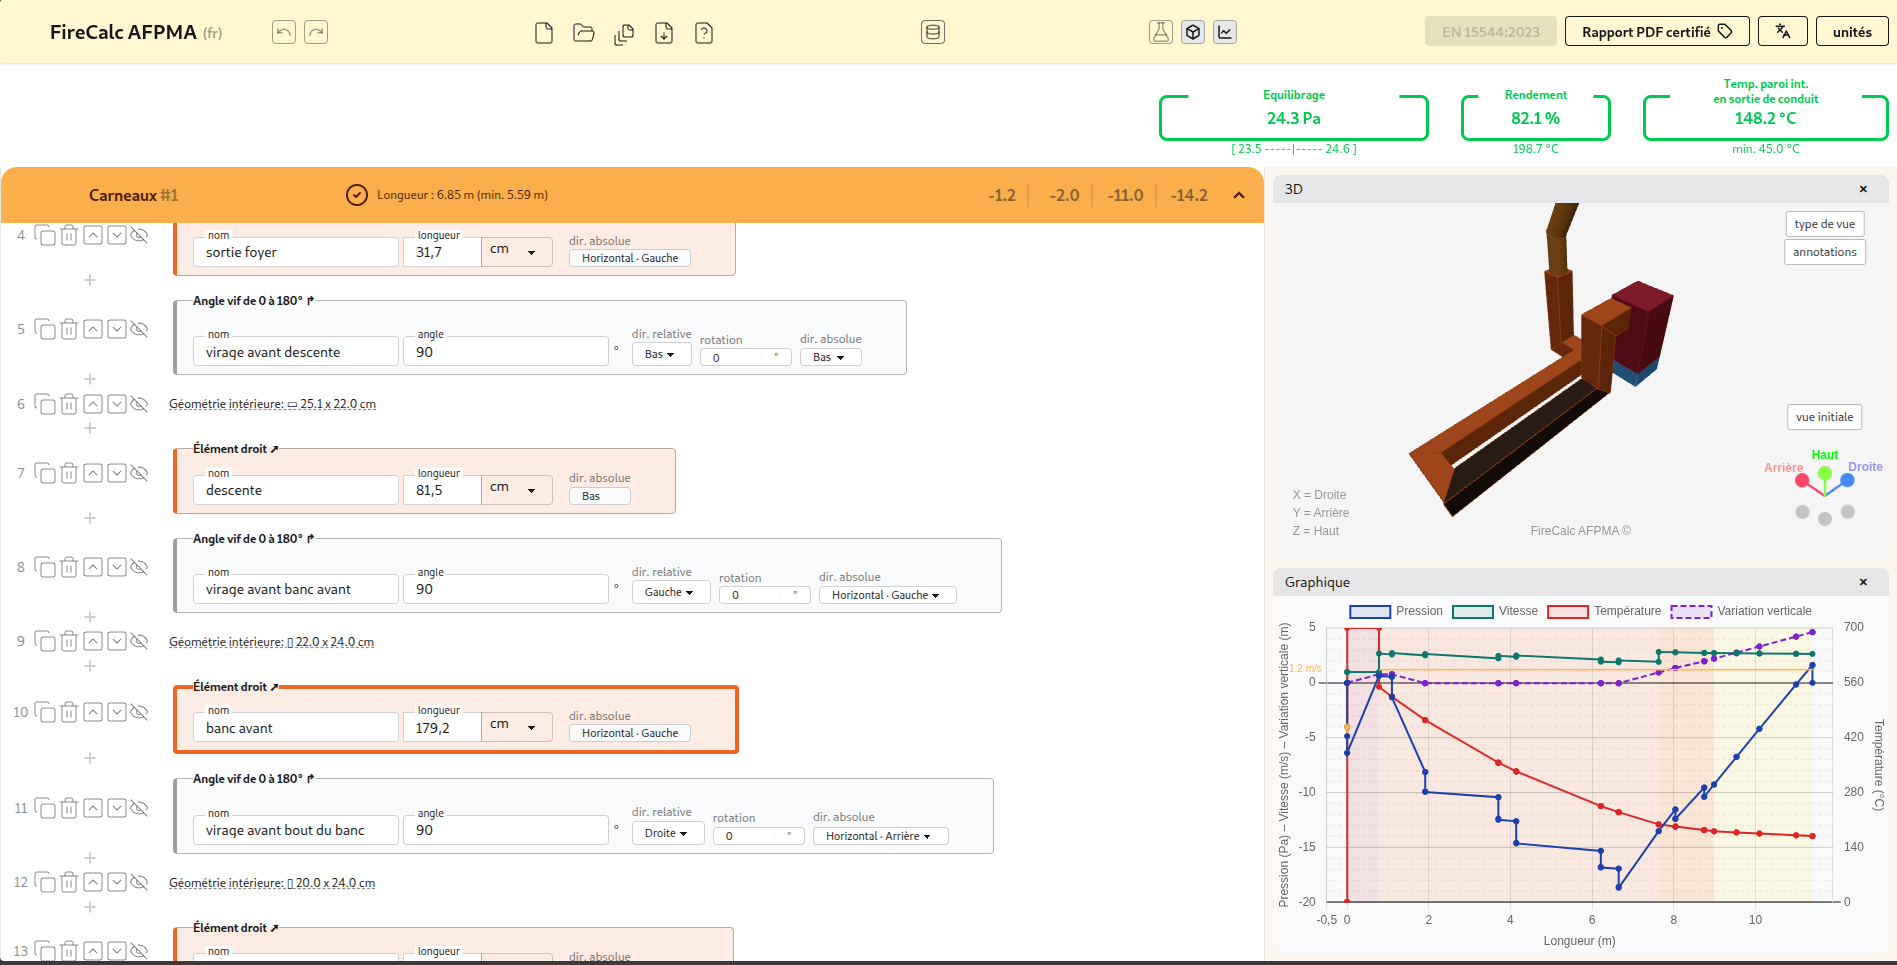This screenshot has width=1897, height=965.
Task: Click the annotations button in 3D panel
Action: coord(1824,252)
